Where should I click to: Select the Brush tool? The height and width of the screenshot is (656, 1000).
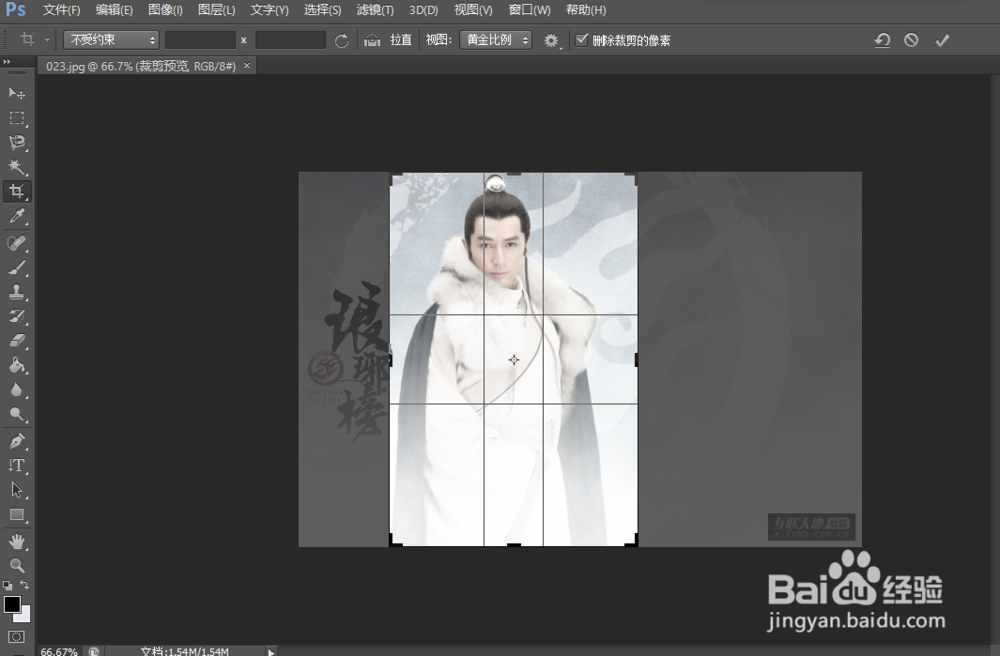pyautogui.click(x=17, y=268)
